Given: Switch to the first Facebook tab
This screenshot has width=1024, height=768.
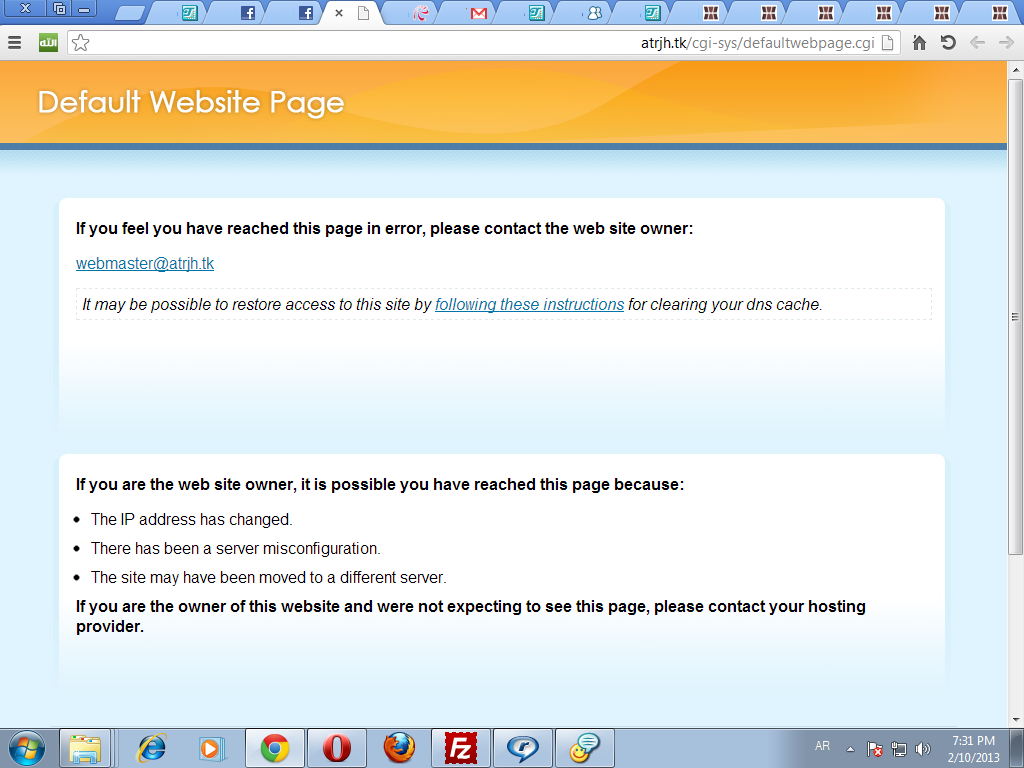Looking at the screenshot, I should pyautogui.click(x=248, y=12).
